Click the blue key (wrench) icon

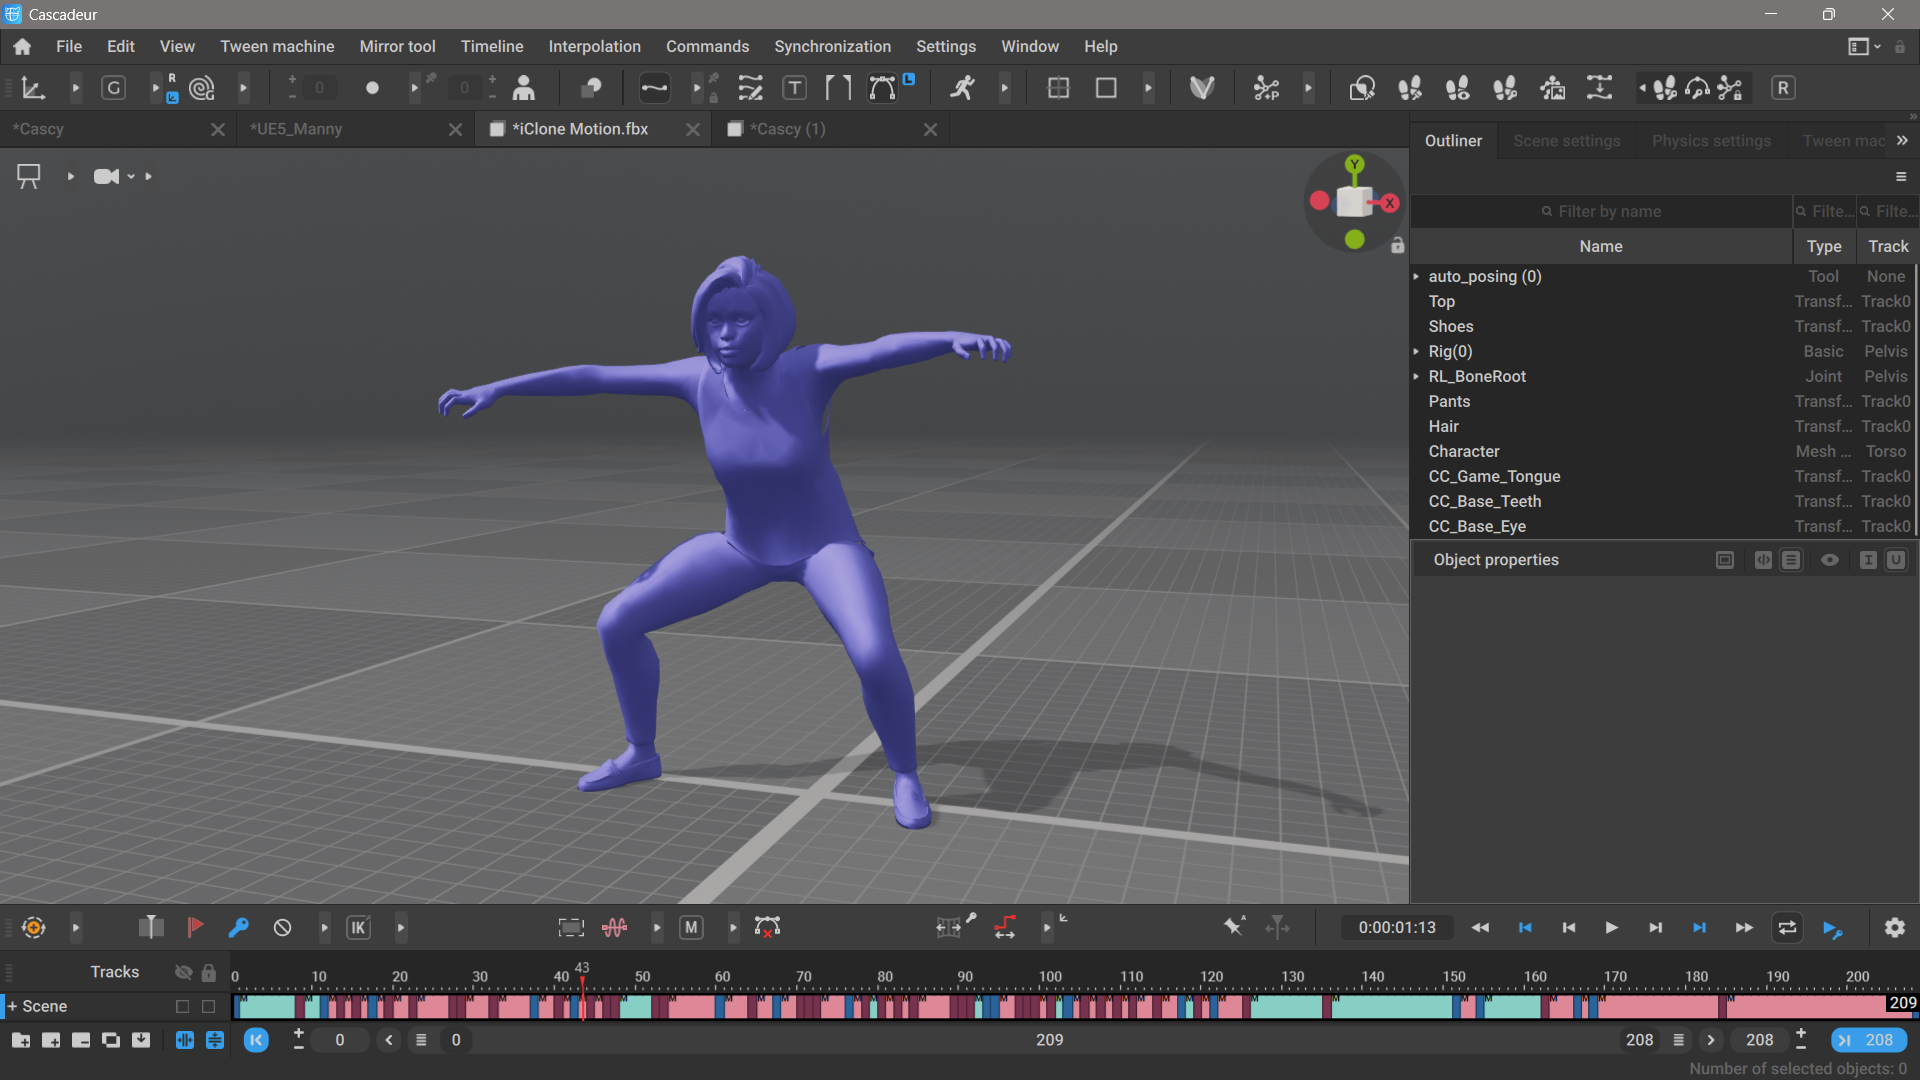[238, 928]
